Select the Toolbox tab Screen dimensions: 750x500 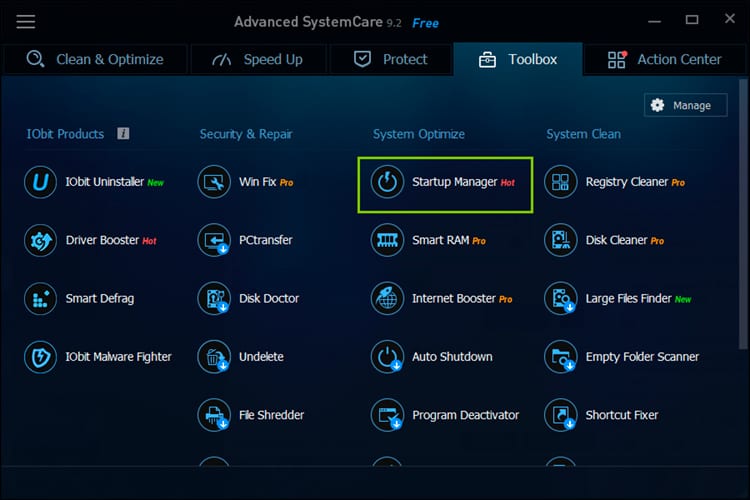518,59
